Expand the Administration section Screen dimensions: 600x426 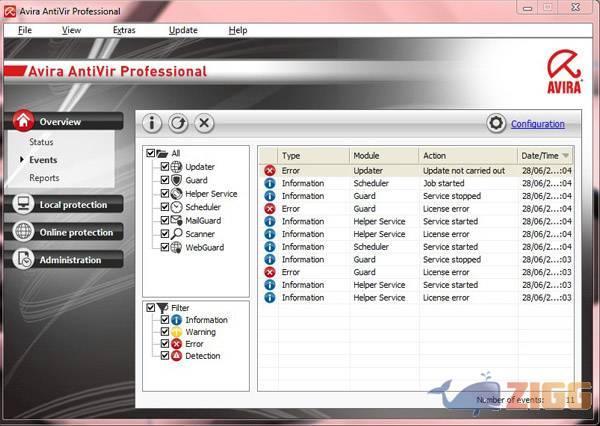64,260
